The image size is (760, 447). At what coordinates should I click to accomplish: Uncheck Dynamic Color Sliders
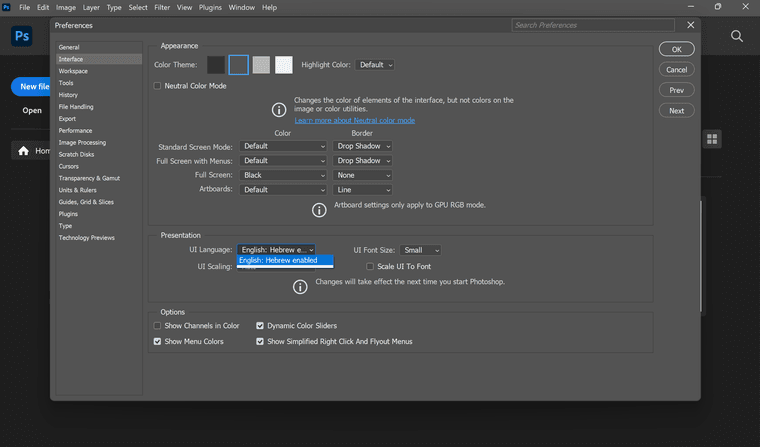[260, 326]
